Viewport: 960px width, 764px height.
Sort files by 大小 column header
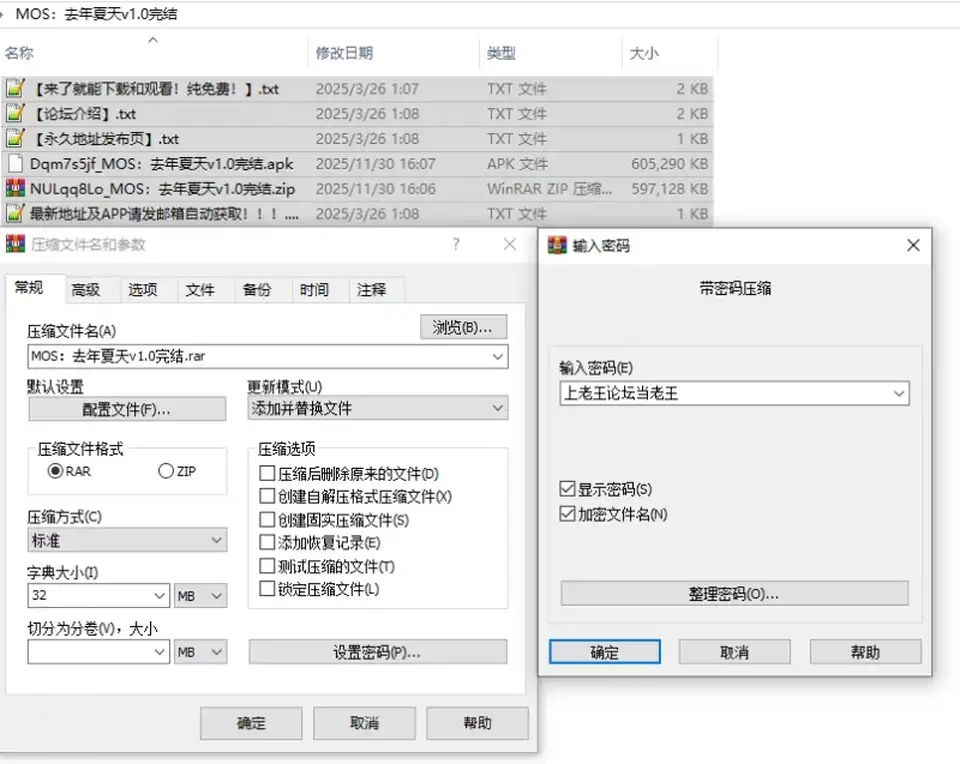click(x=669, y=53)
